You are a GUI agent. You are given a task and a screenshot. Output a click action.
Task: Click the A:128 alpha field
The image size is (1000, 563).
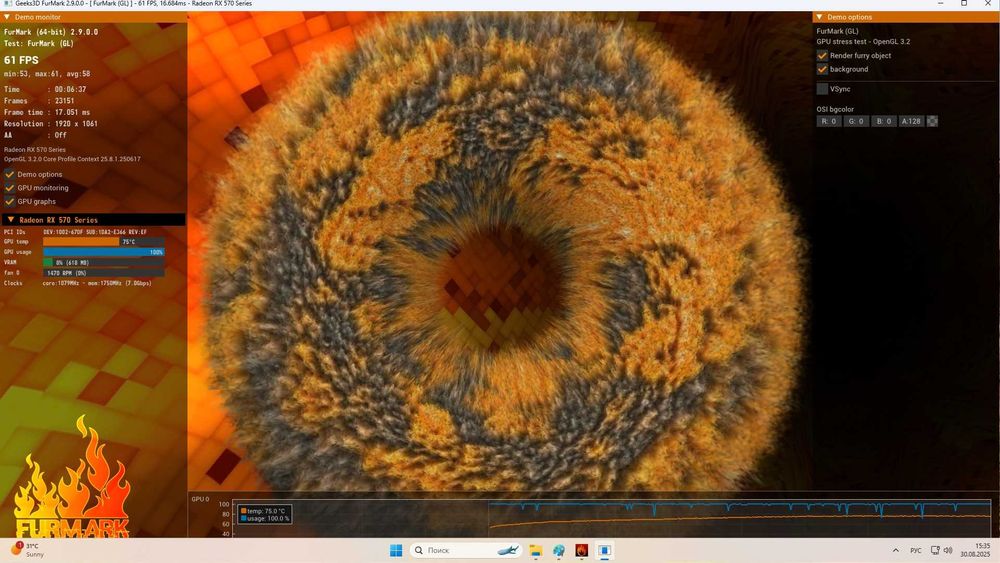point(911,121)
